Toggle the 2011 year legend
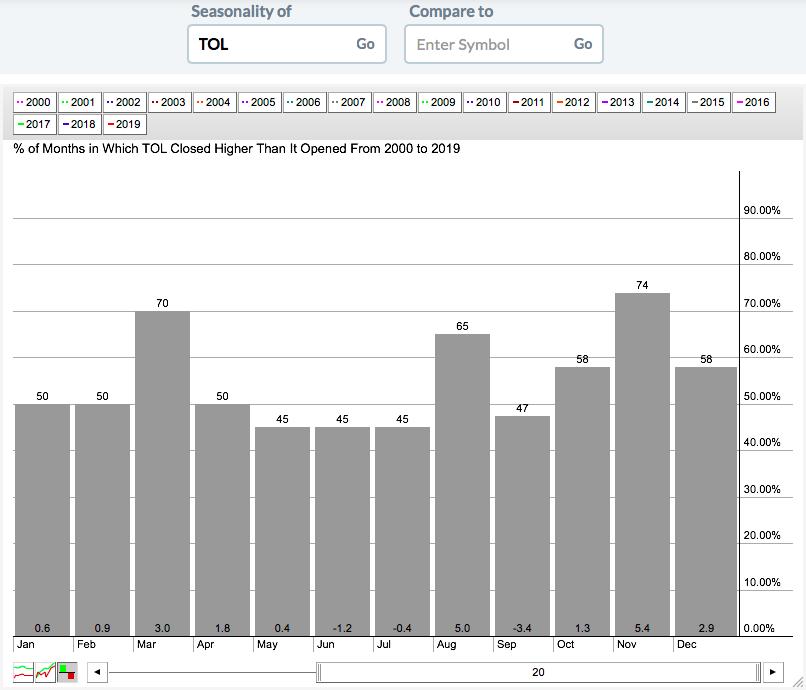The width and height of the screenshot is (806, 690). tap(529, 102)
